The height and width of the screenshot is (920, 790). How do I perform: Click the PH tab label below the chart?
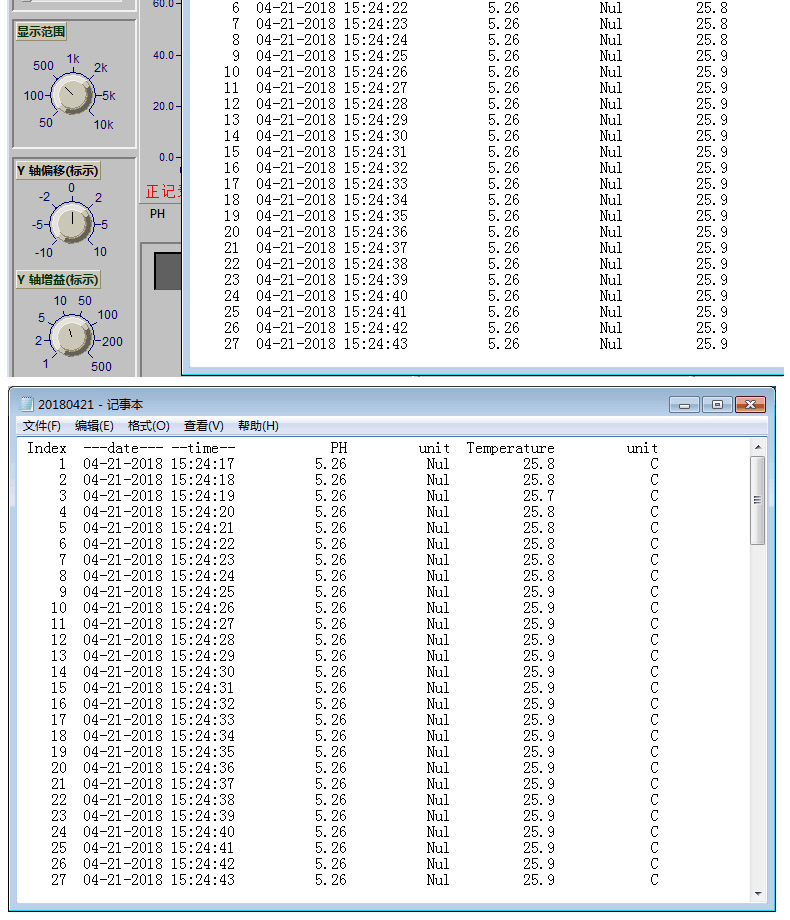[157, 214]
